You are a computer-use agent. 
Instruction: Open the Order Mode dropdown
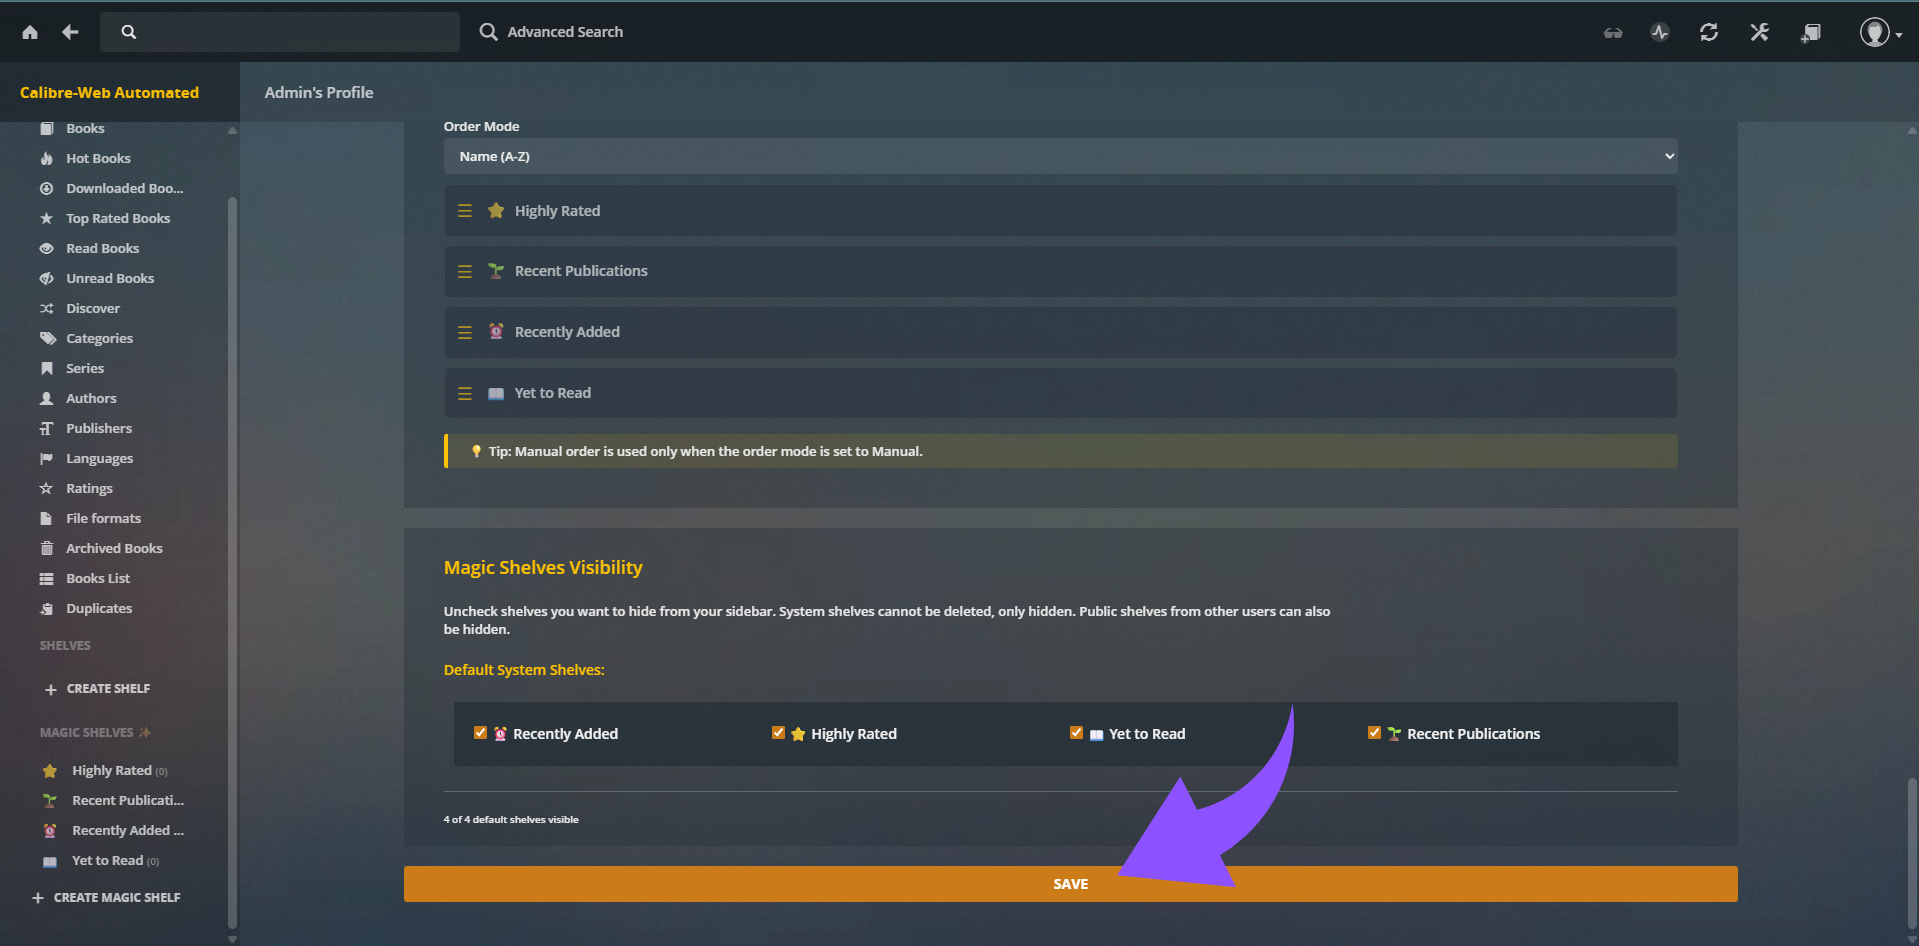pyautogui.click(x=1060, y=156)
